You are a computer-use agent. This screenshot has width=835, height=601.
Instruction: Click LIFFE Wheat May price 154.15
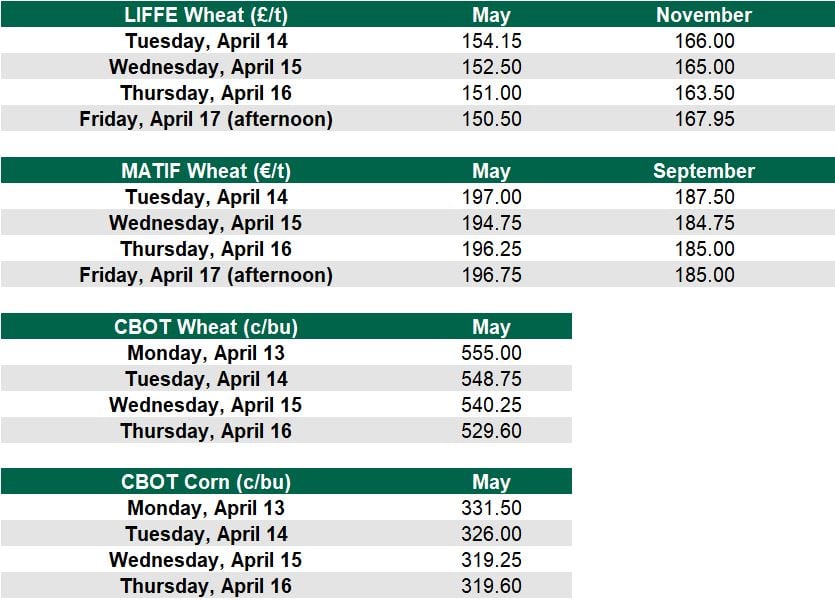tap(491, 41)
